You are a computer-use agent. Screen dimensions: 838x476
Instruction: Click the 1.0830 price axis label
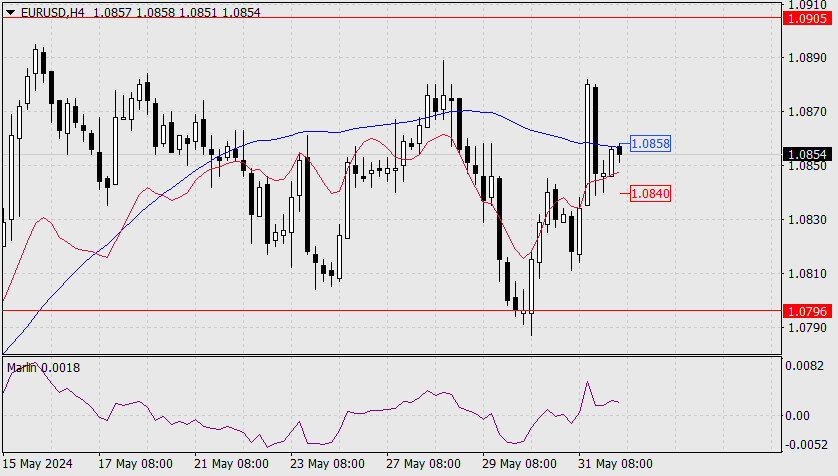(807, 220)
